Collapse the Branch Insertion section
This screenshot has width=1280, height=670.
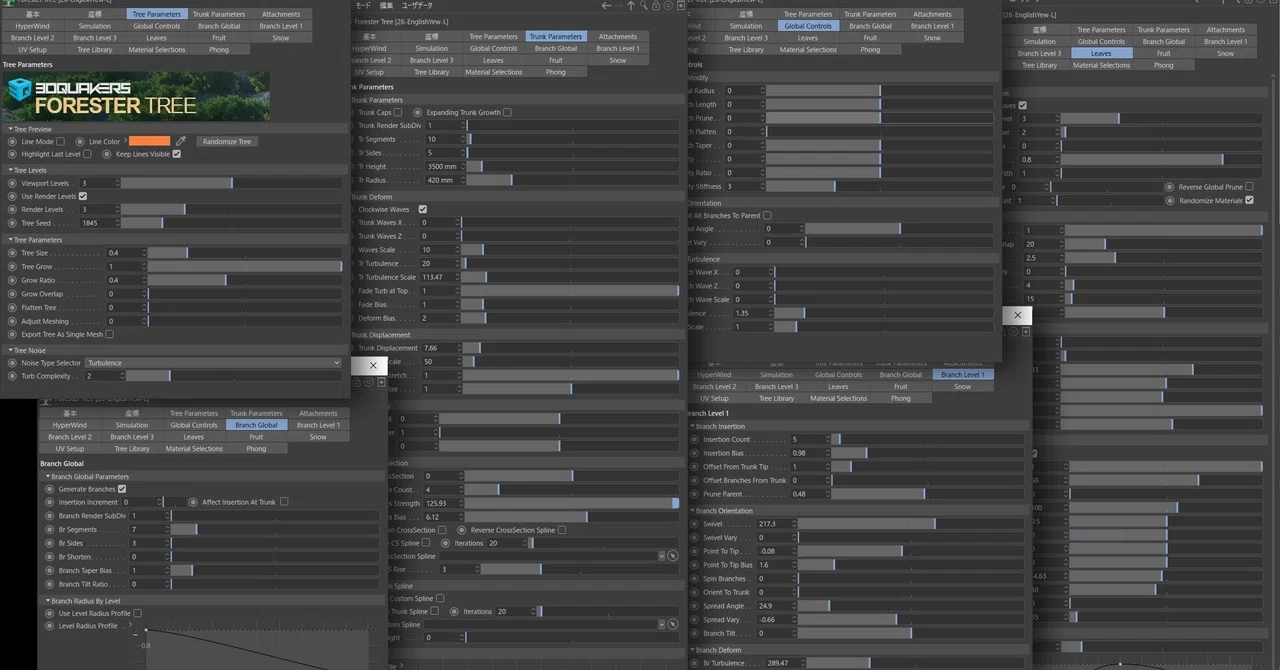692,426
